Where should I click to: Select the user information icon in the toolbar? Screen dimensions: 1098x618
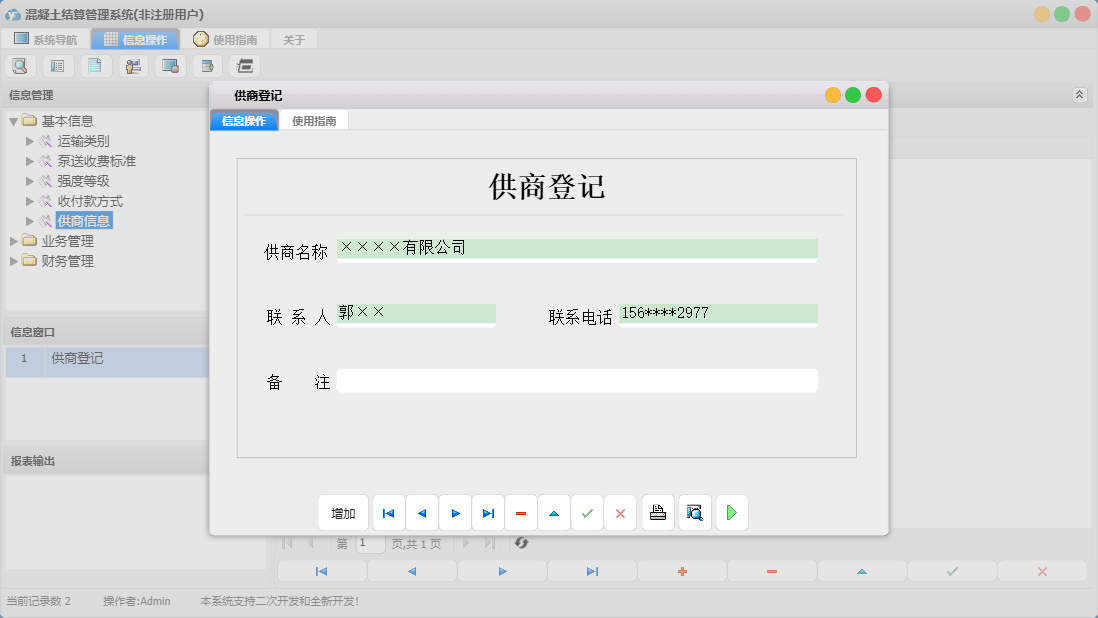[133, 66]
